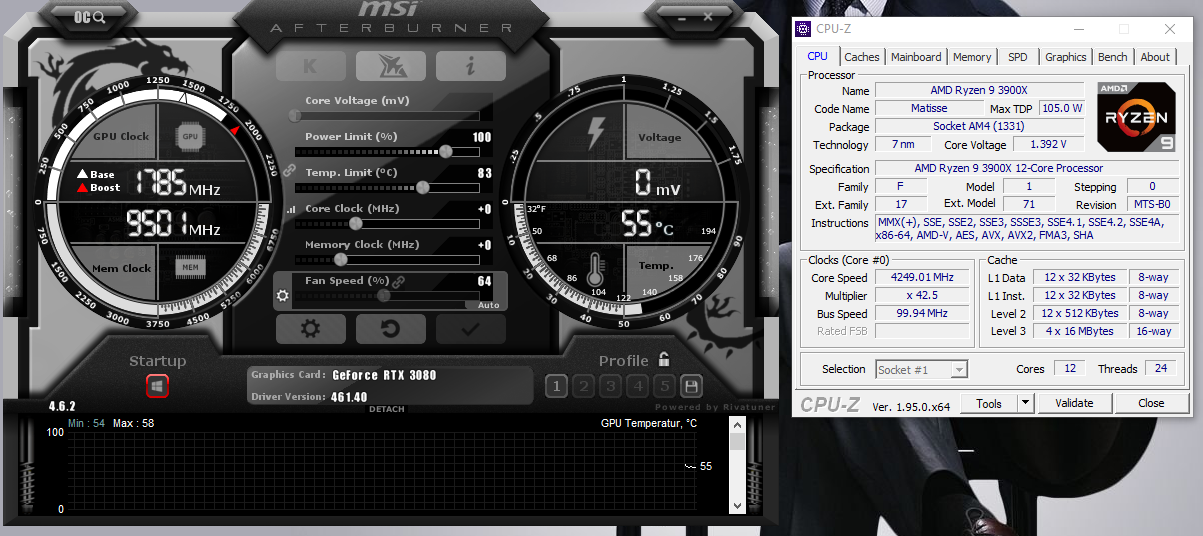Click the Validate button in CPU-Z
This screenshot has height=536, width=1203.
[x=1073, y=403]
